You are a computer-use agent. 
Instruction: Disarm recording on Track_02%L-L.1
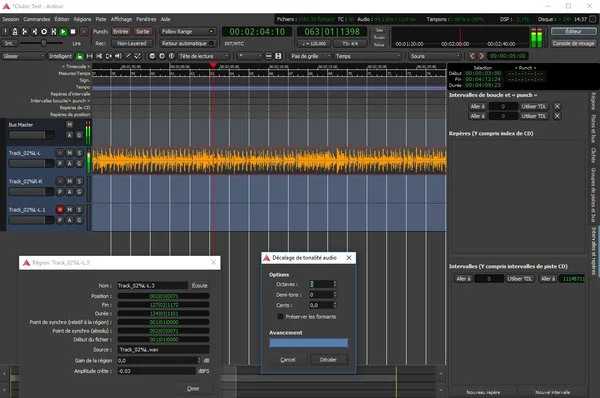click(60, 210)
